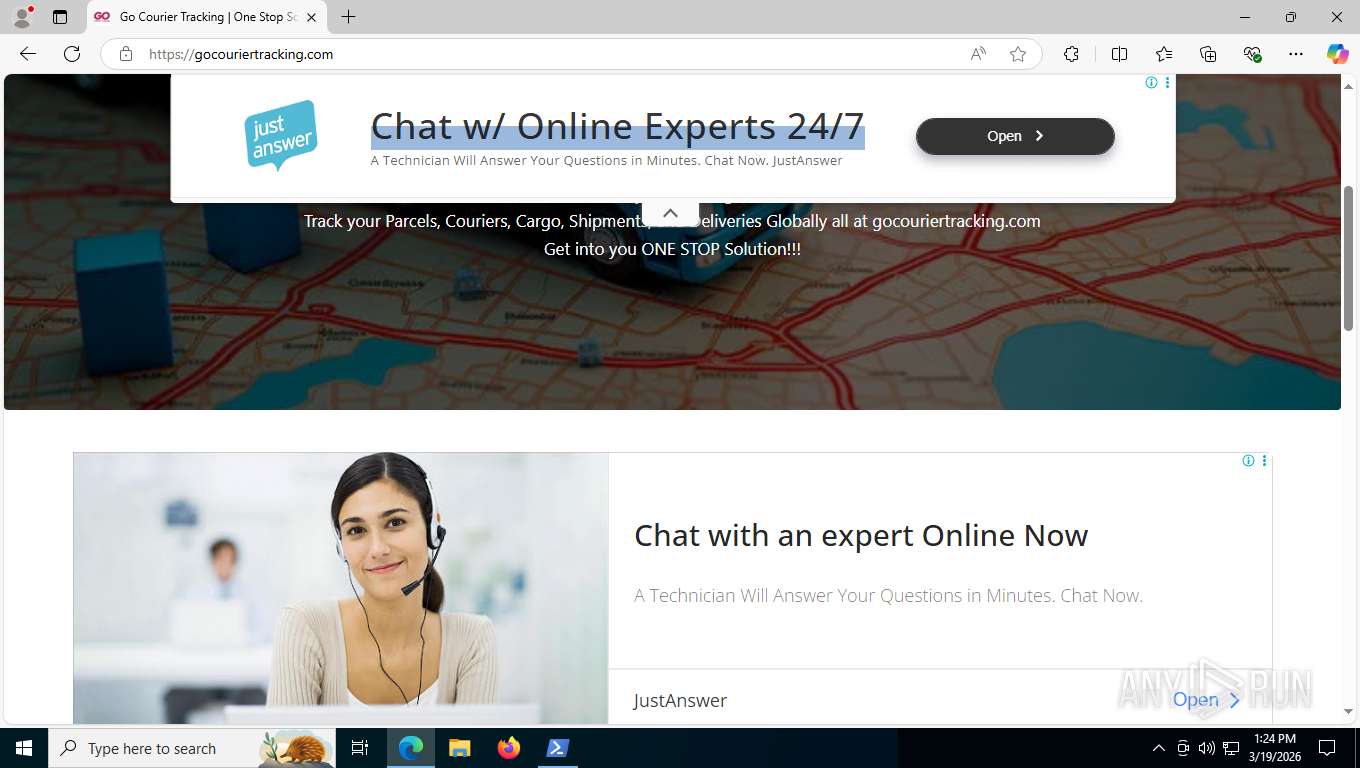This screenshot has width=1360, height=768.
Task: Open network settings tray icon
Action: pyautogui.click(x=1231, y=748)
